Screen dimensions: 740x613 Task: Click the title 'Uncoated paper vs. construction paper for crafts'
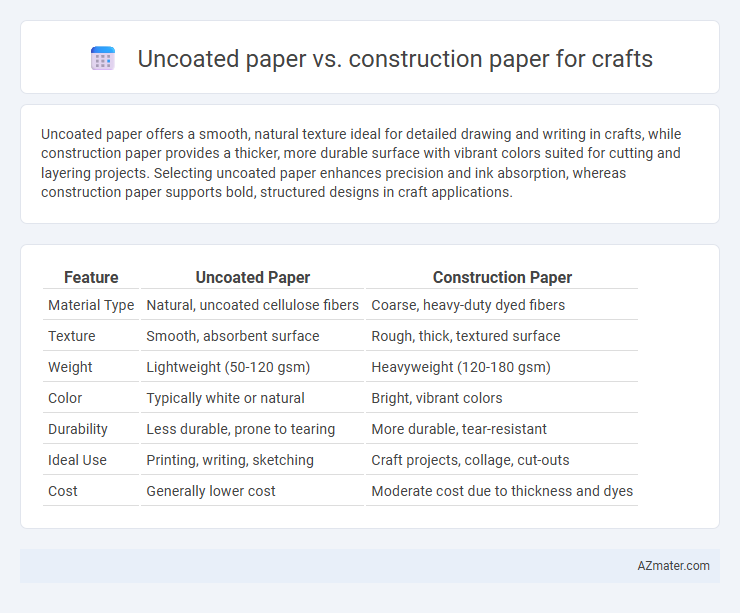[x=395, y=59]
